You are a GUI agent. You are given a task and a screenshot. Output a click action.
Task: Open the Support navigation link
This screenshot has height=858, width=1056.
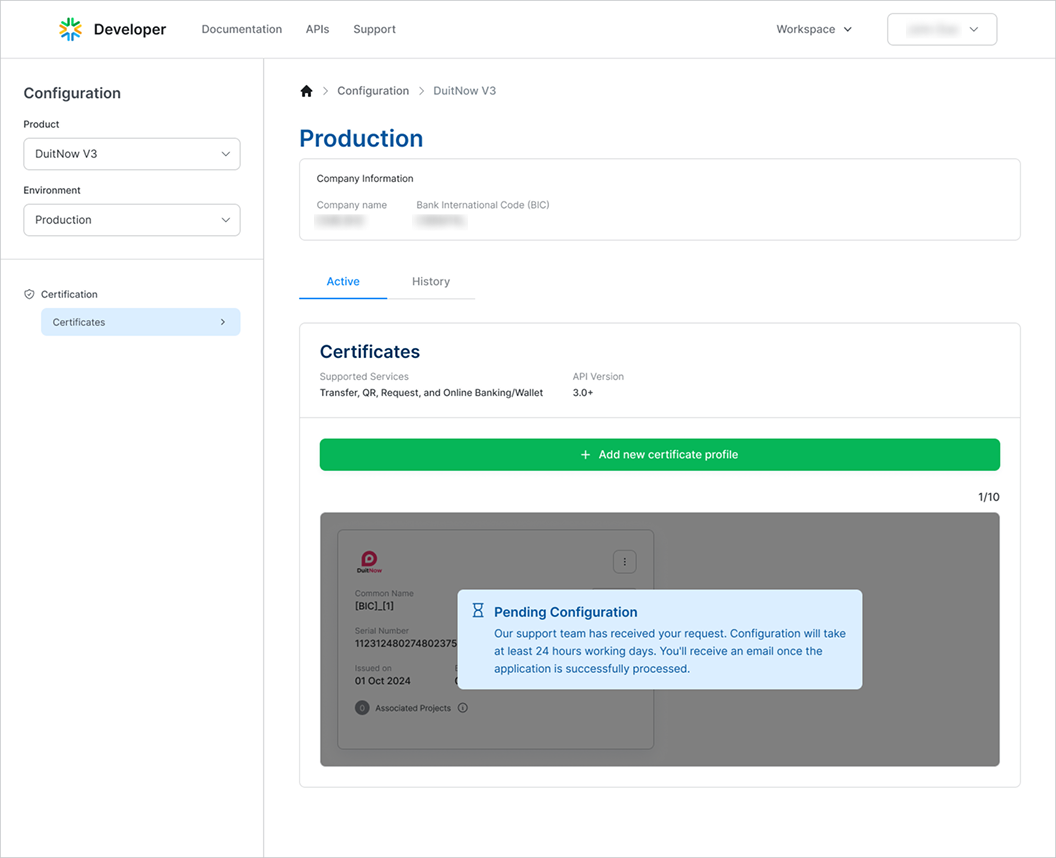[374, 30]
